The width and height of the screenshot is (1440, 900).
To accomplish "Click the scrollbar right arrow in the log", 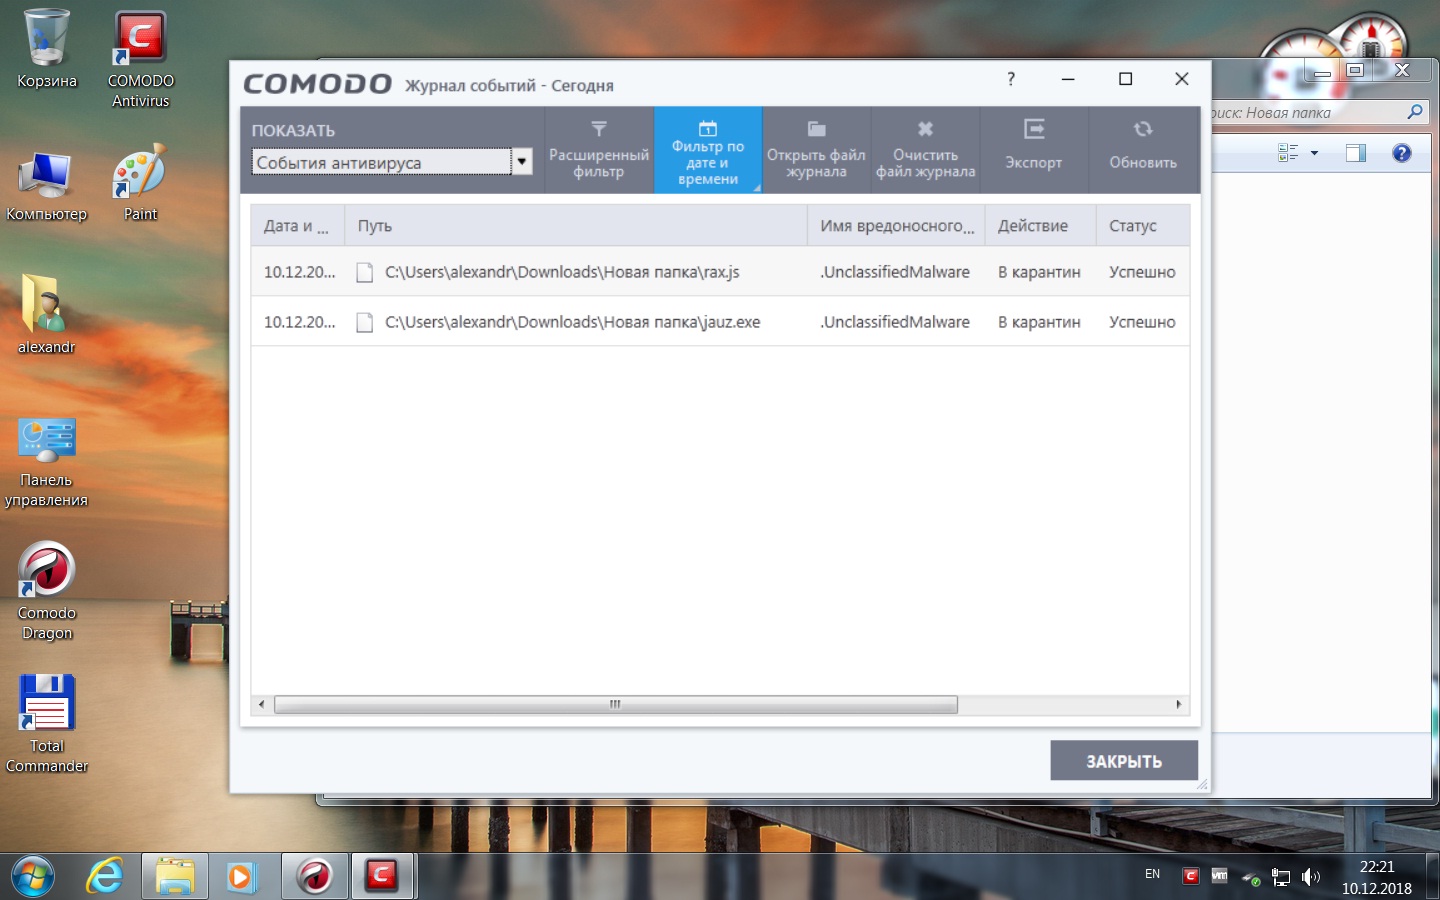I will pyautogui.click(x=1179, y=704).
